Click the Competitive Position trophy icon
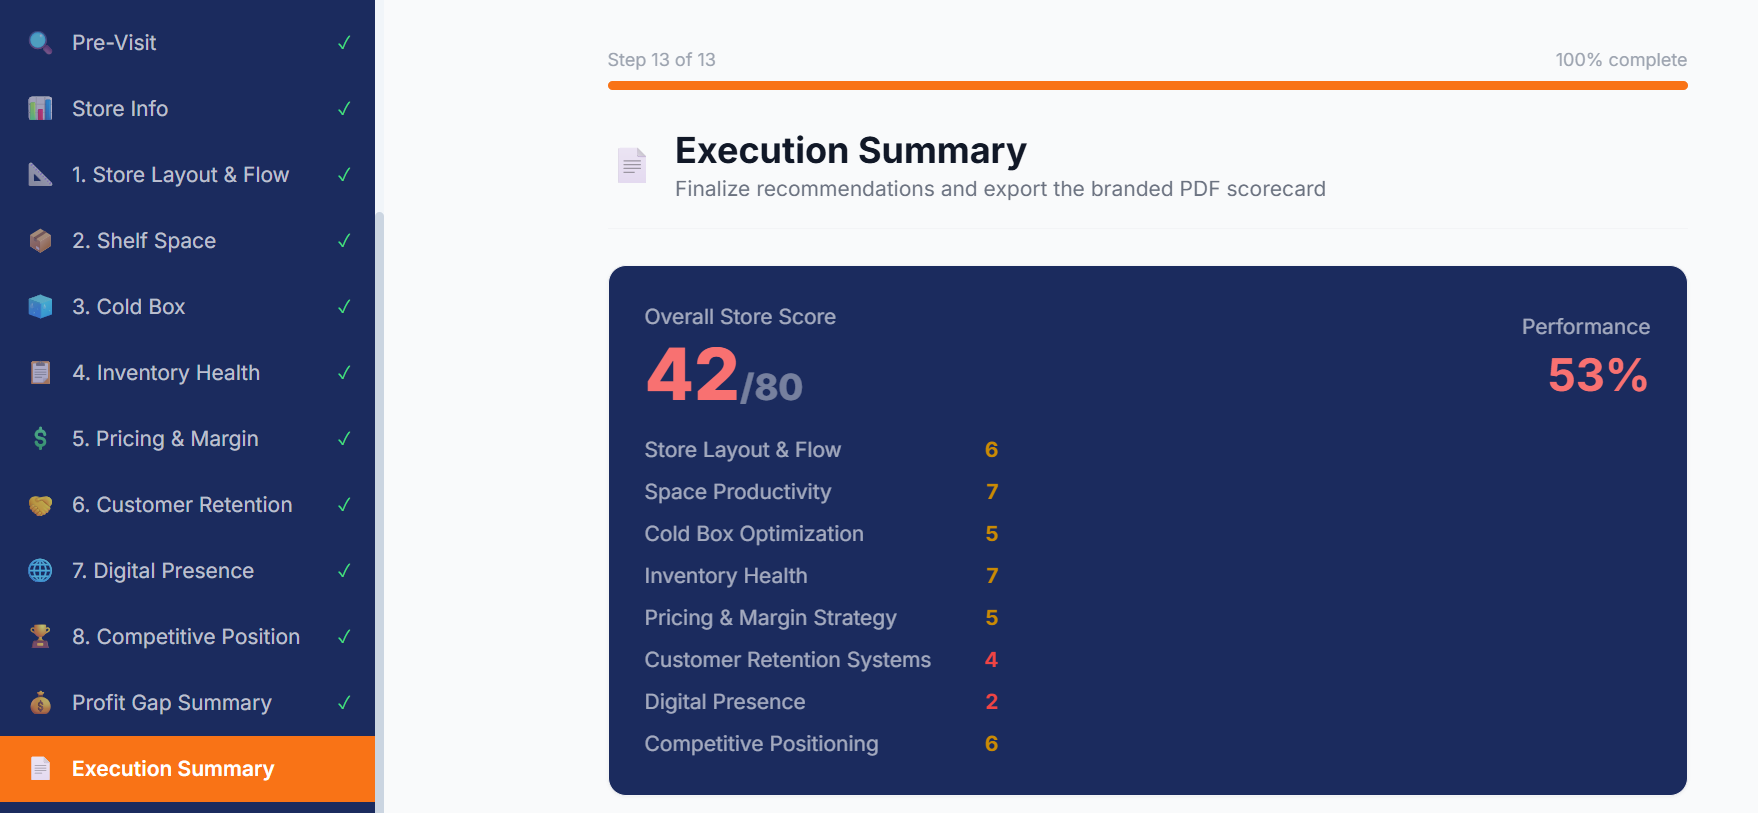1758x813 pixels. click(x=40, y=636)
